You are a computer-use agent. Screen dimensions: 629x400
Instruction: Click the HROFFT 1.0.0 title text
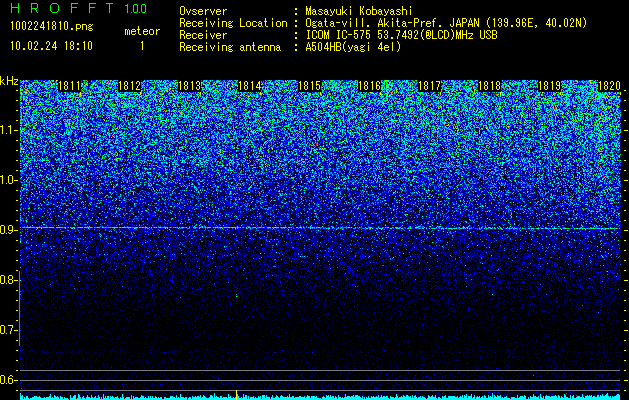click(x=78, y=8)
